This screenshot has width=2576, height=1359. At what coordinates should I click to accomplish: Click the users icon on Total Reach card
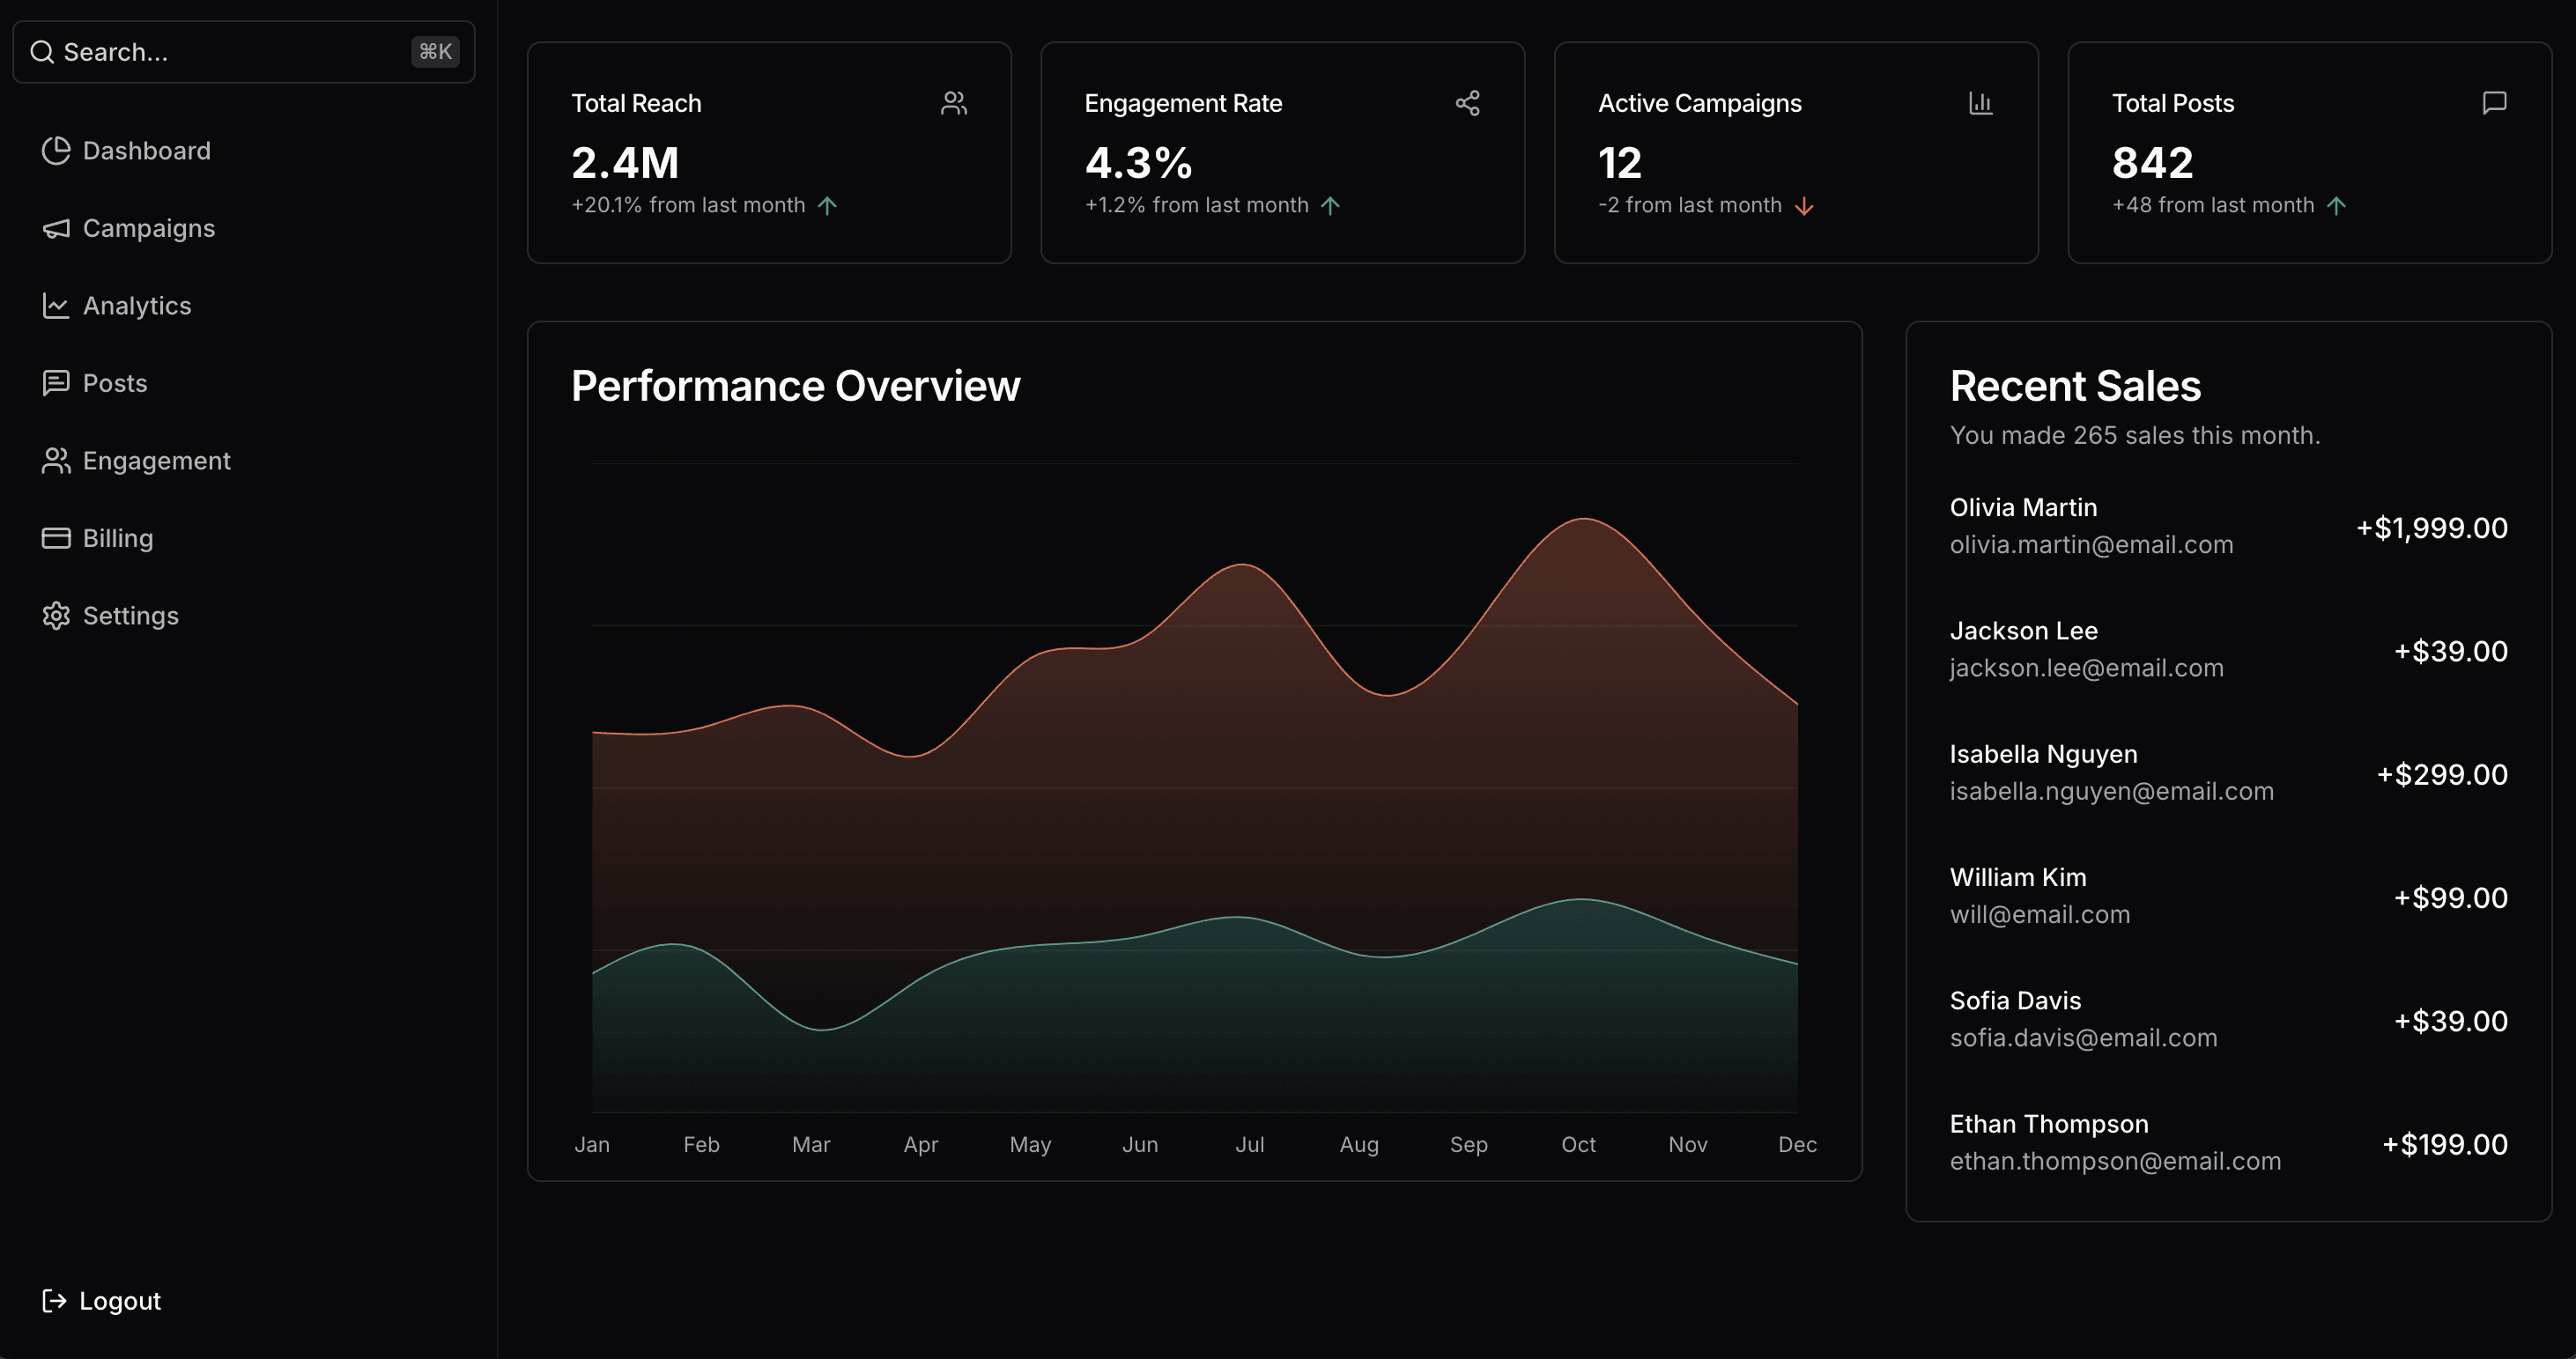(954, 101)
